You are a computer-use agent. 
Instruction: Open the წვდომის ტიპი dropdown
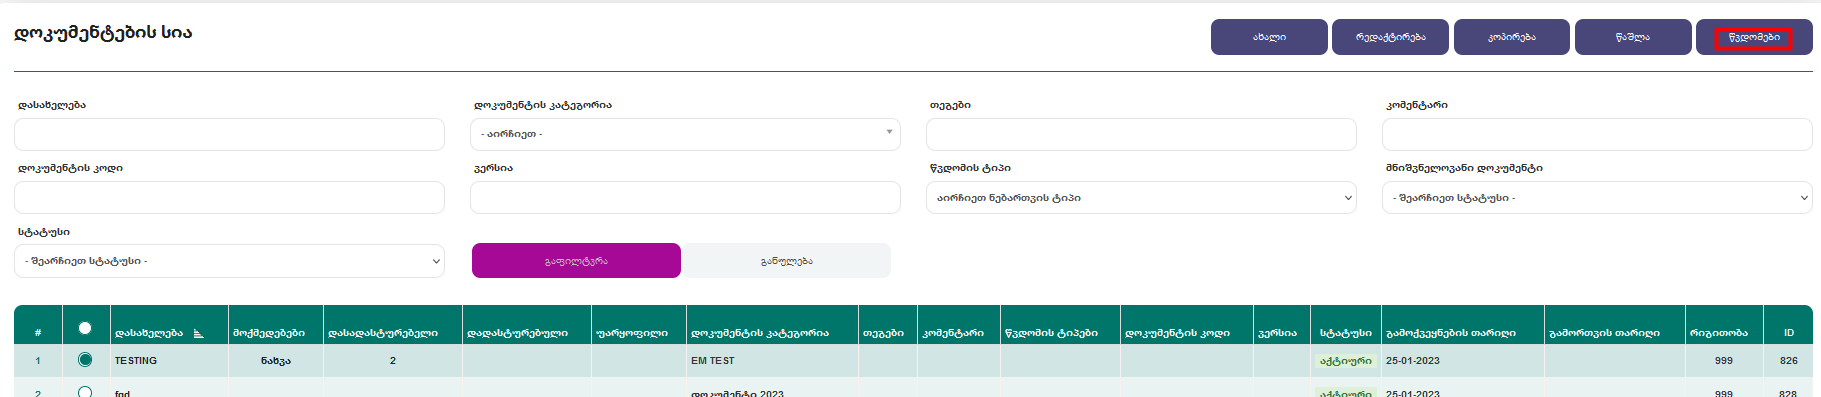pos(1141,198)
